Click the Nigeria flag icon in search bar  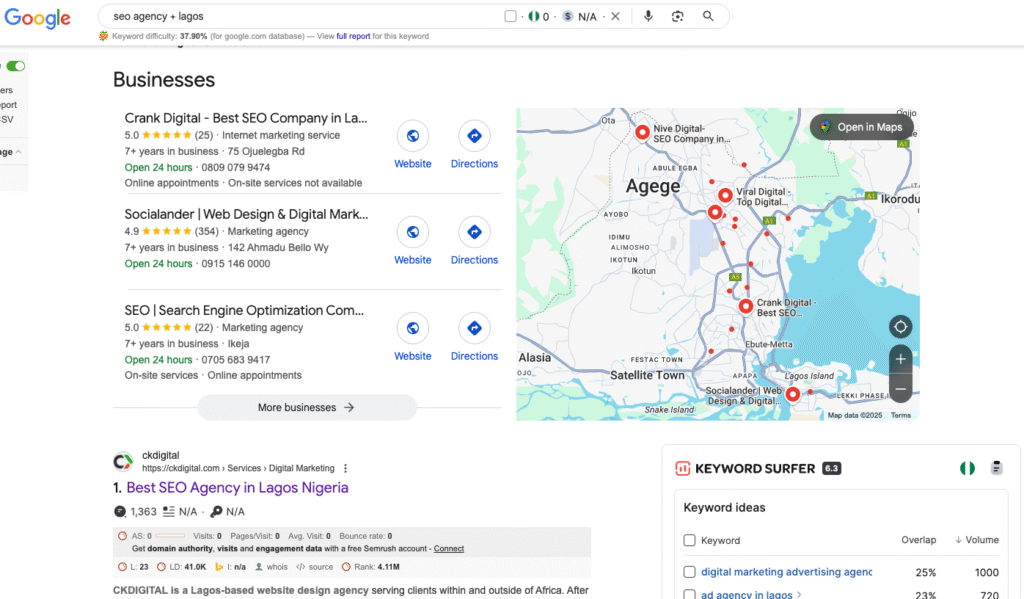pos(534,16)
